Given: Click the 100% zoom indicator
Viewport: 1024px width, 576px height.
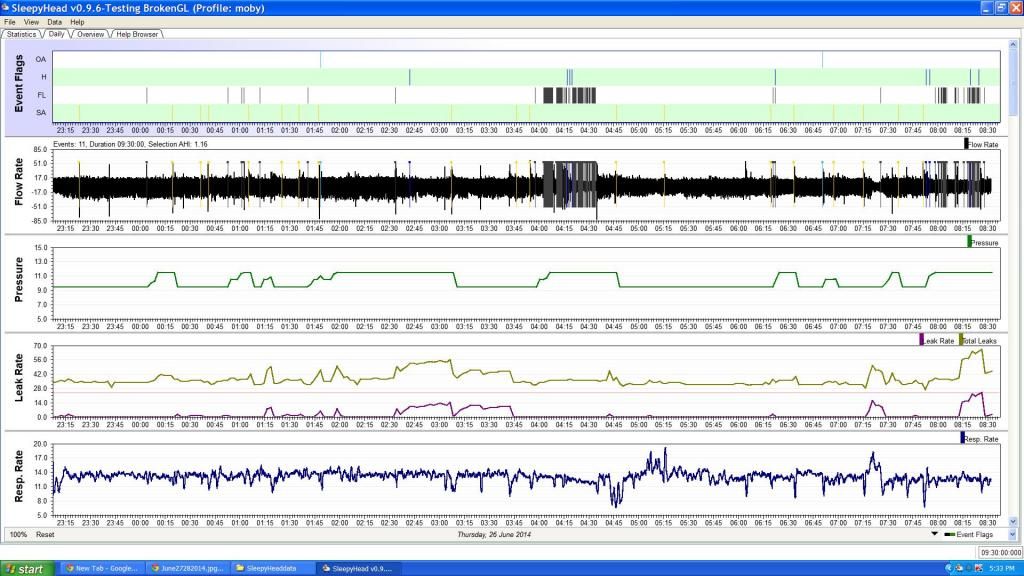Looking at the screenshot, I should click(x=18, y=534).
